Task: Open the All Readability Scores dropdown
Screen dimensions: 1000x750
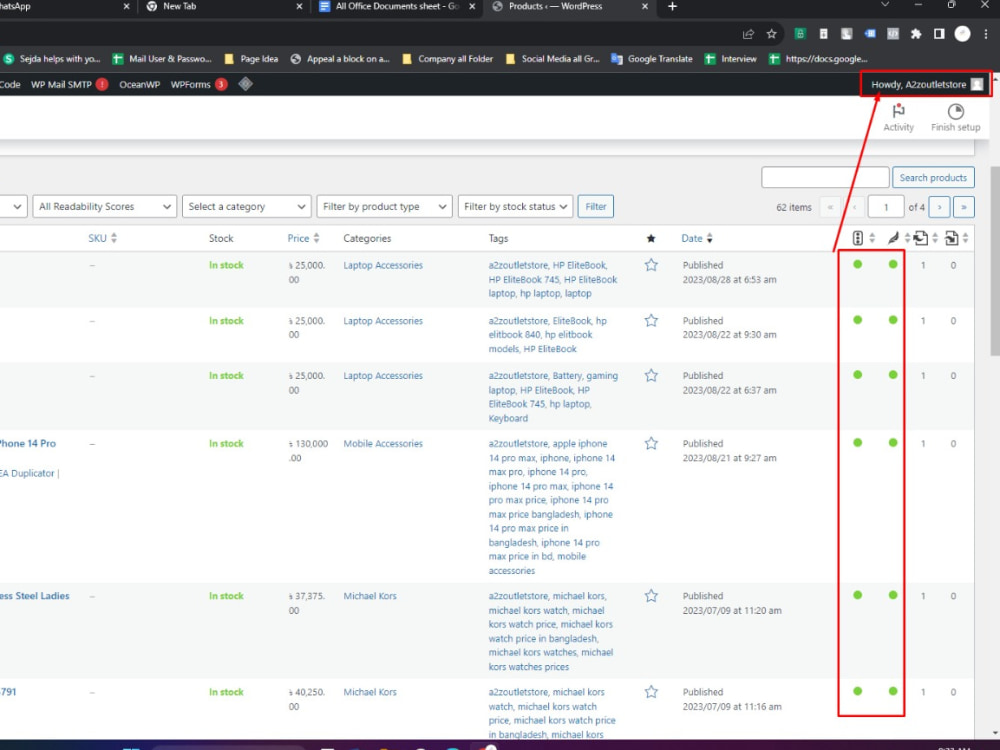Action: pos(105,206)
